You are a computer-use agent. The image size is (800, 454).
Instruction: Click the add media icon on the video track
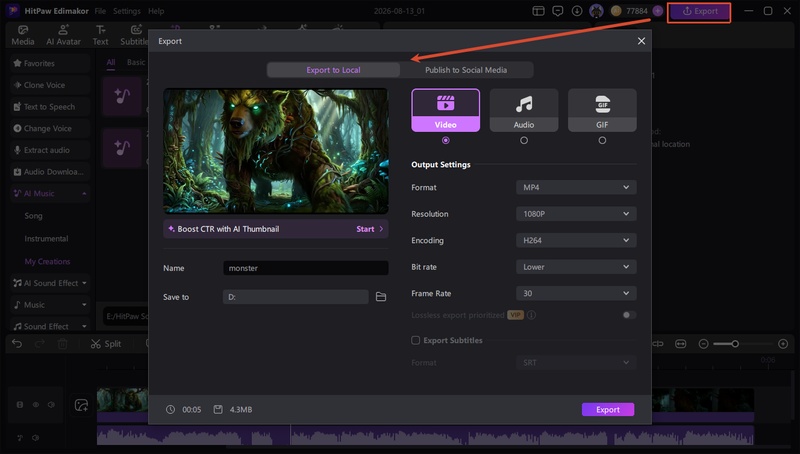click(x=81, y=405)
